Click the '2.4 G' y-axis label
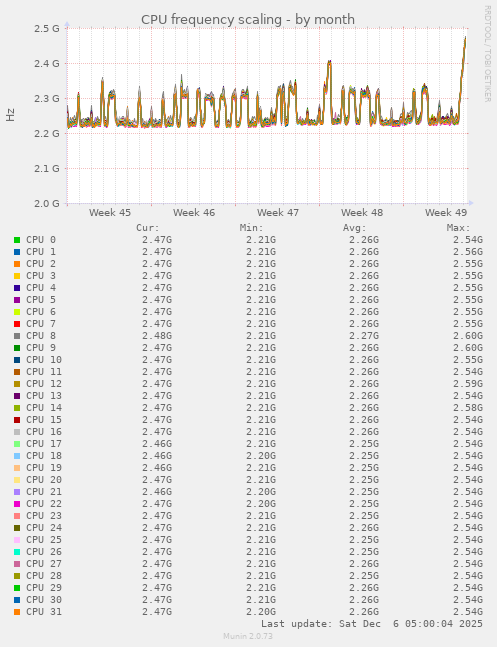 point(47,64)
